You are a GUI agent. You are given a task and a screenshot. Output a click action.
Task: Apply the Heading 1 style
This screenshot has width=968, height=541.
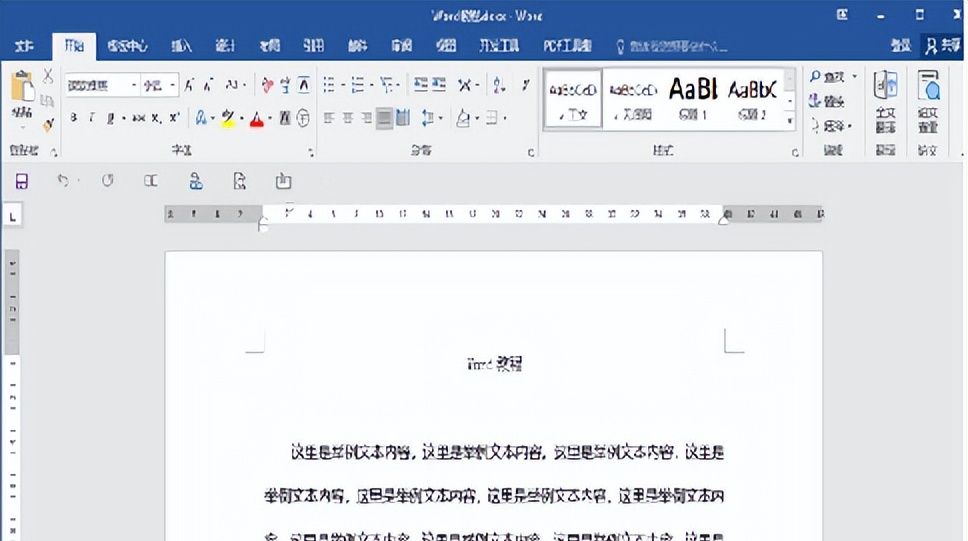pos(693,99)
